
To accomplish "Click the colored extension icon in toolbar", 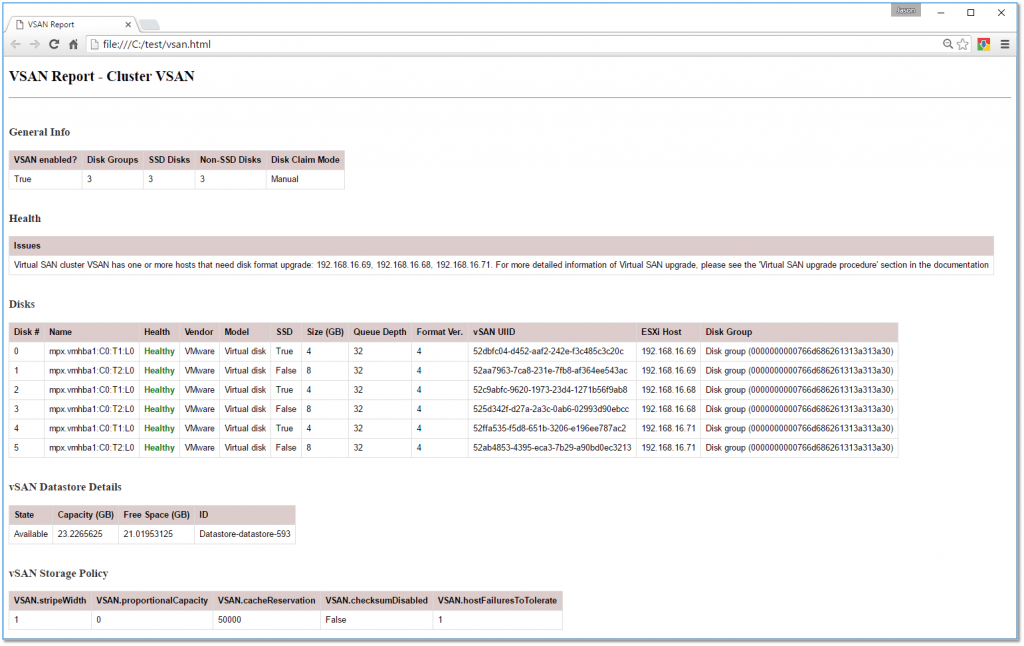I will (x=984, y=44).
